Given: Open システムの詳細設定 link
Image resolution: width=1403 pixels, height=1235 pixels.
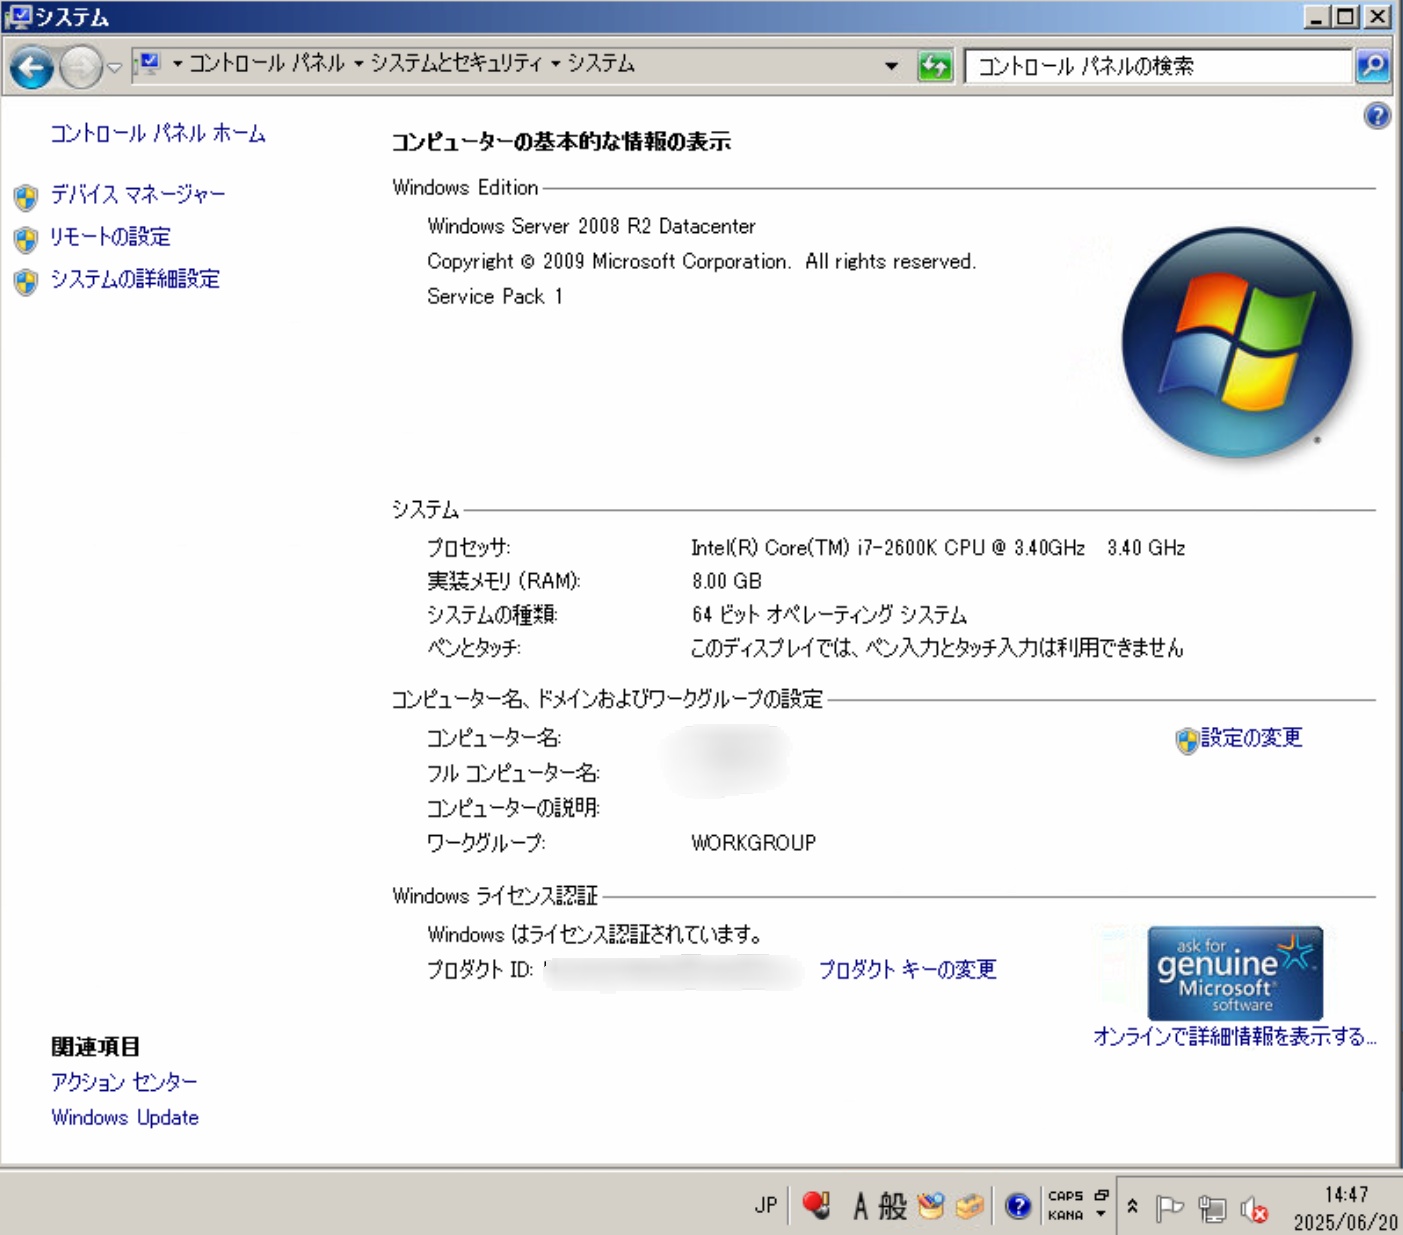Looking at the screenshot, I should [x=135, y=279].
